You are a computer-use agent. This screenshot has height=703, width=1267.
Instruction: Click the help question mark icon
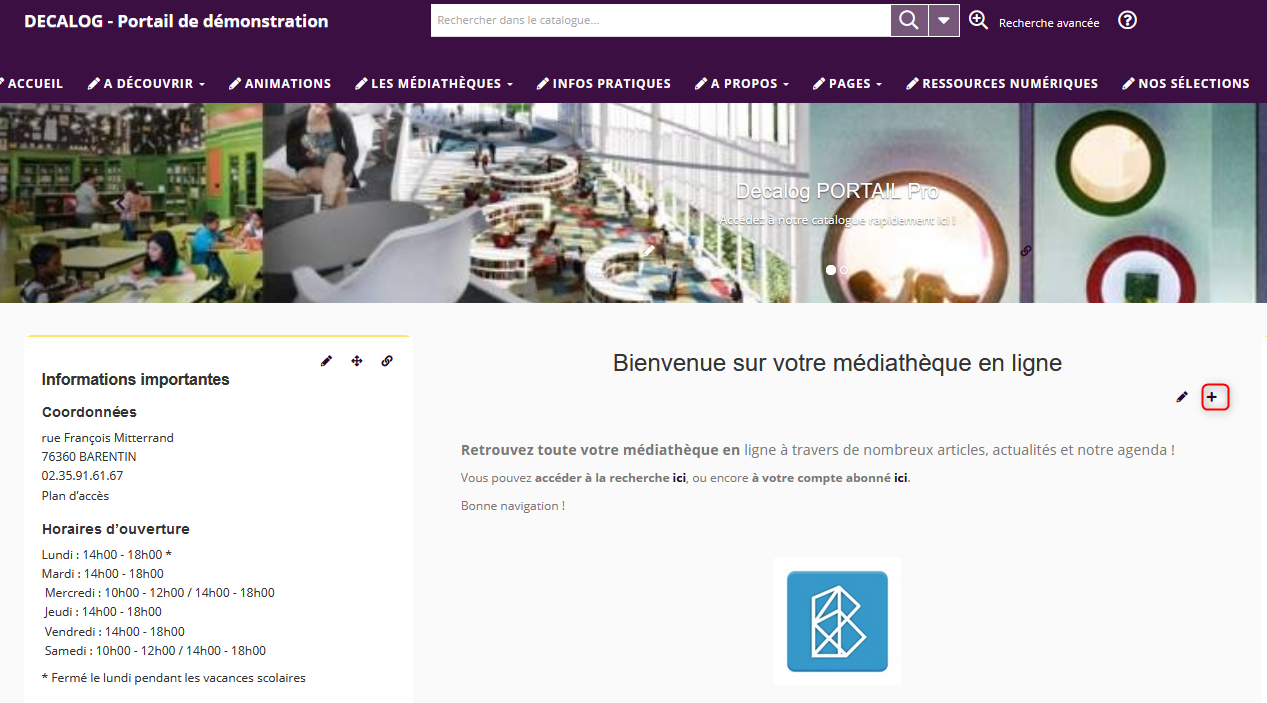(x=1127, y=21)
